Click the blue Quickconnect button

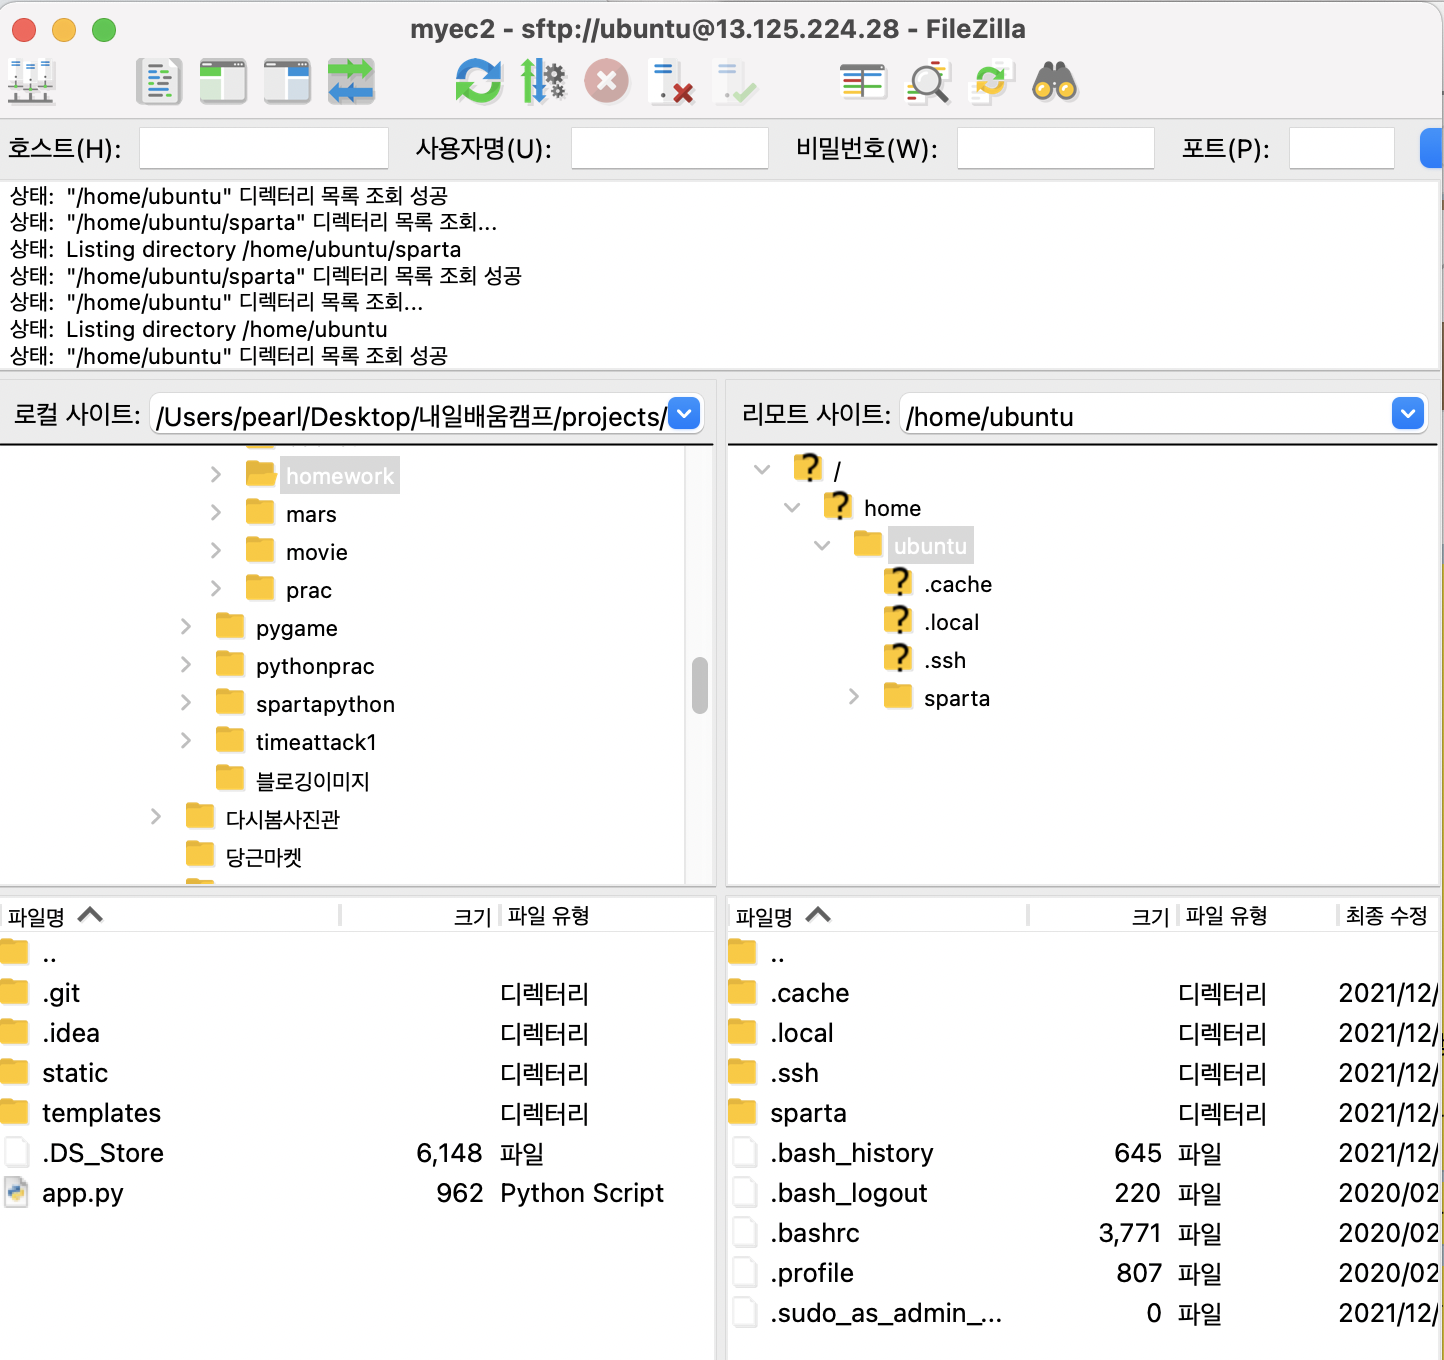point(1432,148)
